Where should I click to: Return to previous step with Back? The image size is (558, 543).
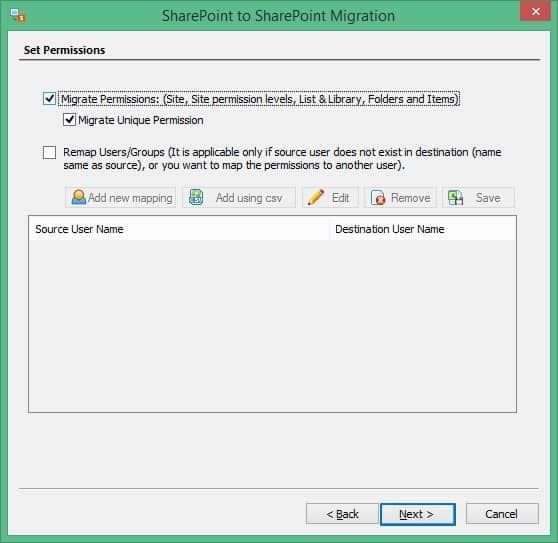tap(342, 514)
